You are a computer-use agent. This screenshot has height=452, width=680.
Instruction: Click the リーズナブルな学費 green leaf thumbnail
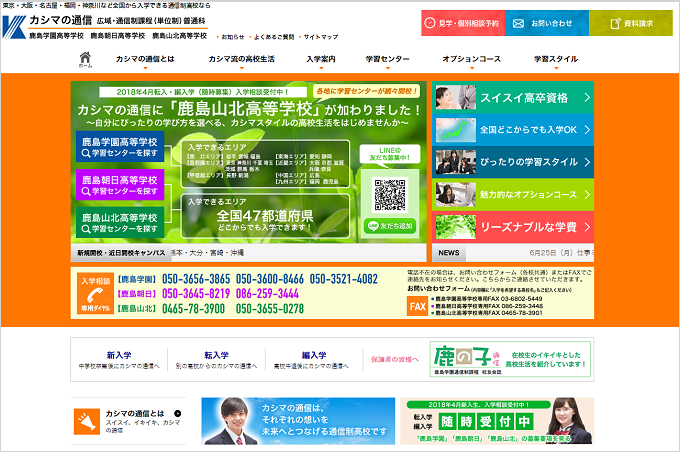tap(456, 227)
